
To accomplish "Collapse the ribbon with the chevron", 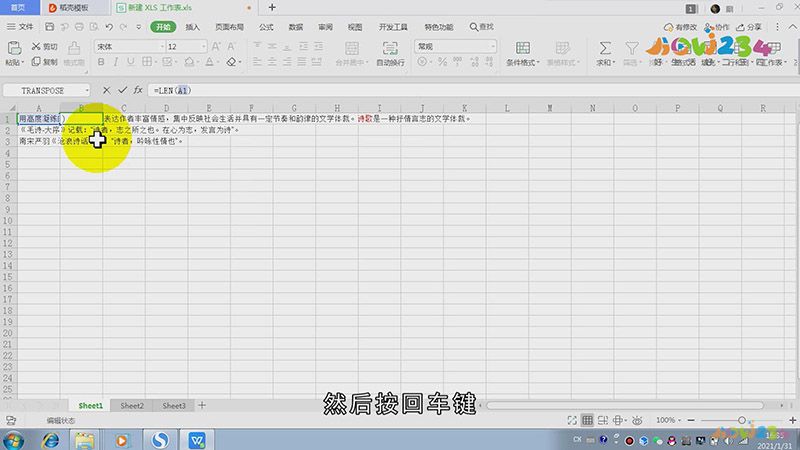I will click(x=792, y=27).
